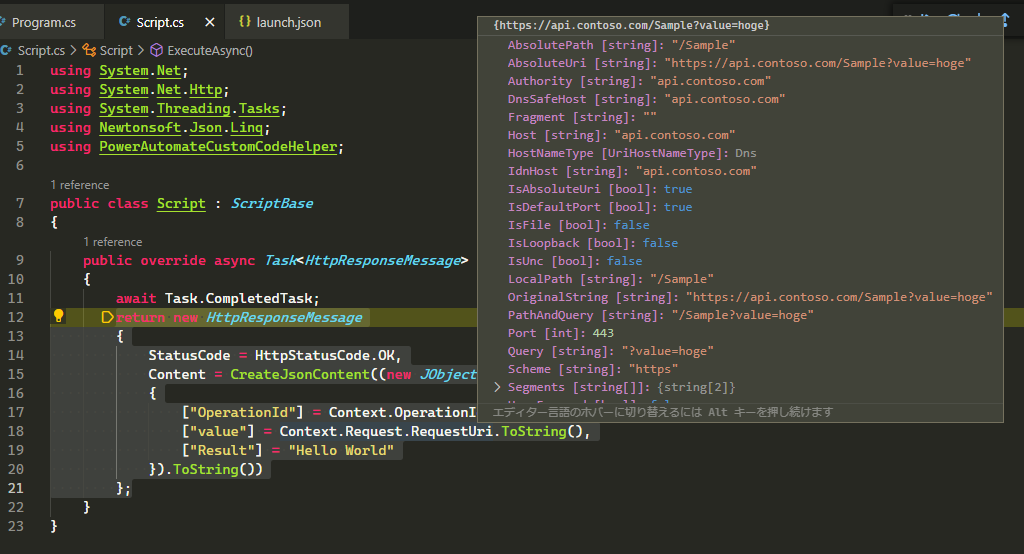1024x554 pixels.
Task: Click line number 12 in gutter
Action: 16,317
